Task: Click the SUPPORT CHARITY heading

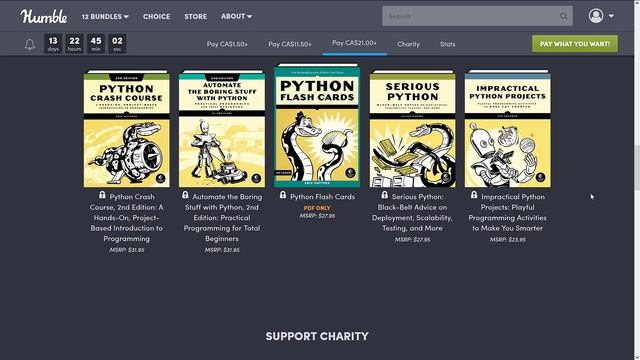Action: (x=317, y=336)
